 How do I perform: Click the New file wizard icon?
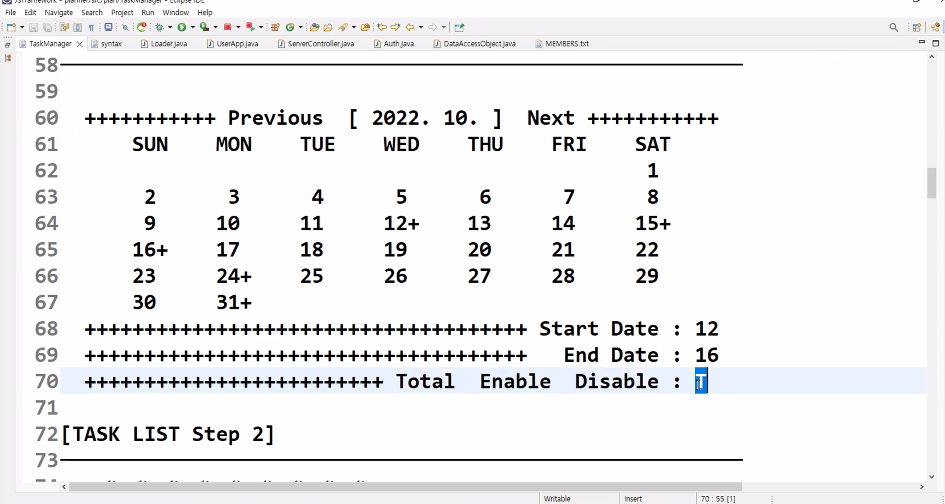pos(11,27)
